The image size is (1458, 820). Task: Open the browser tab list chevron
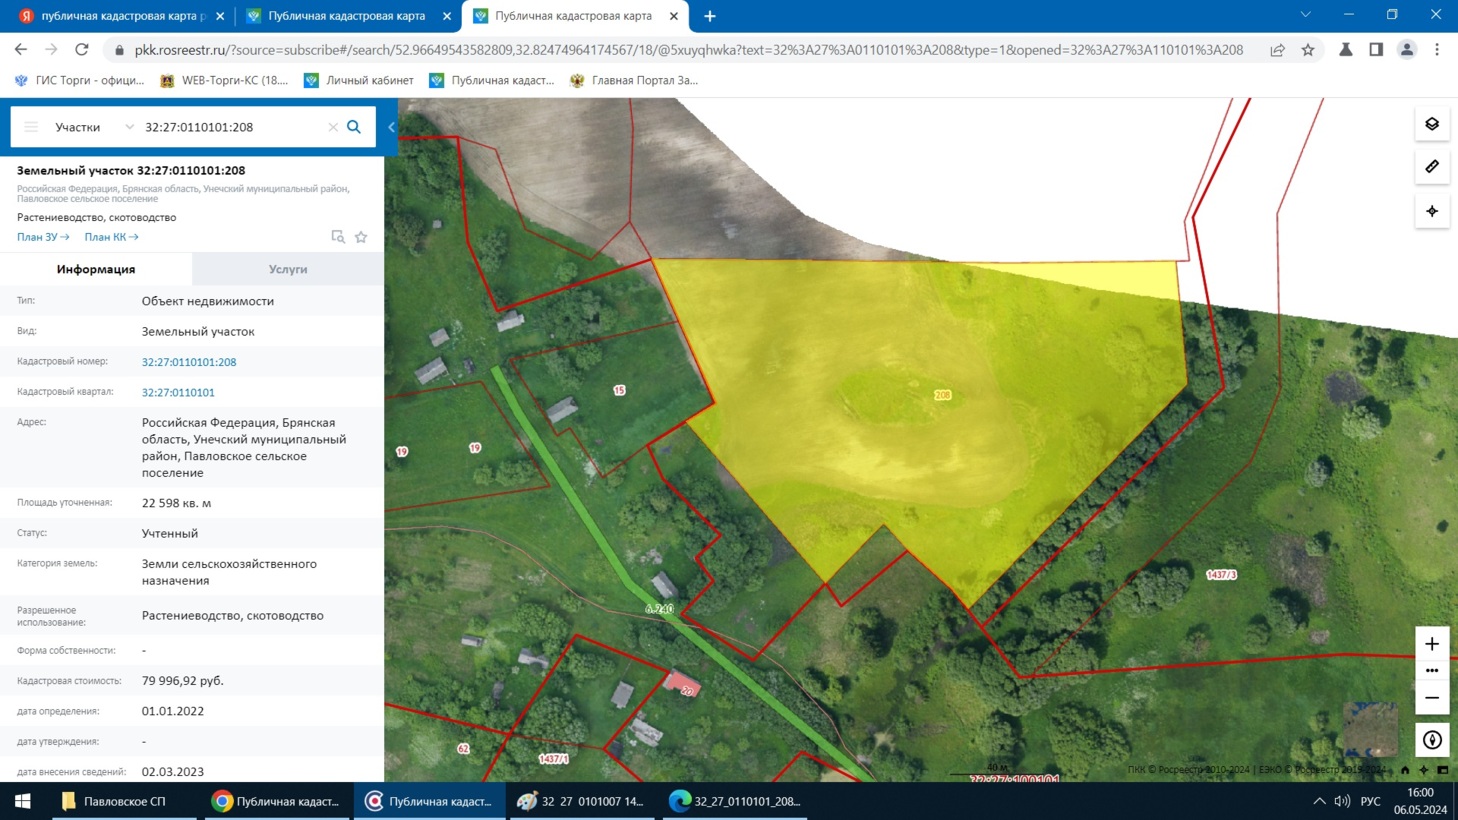point(1305,15)
